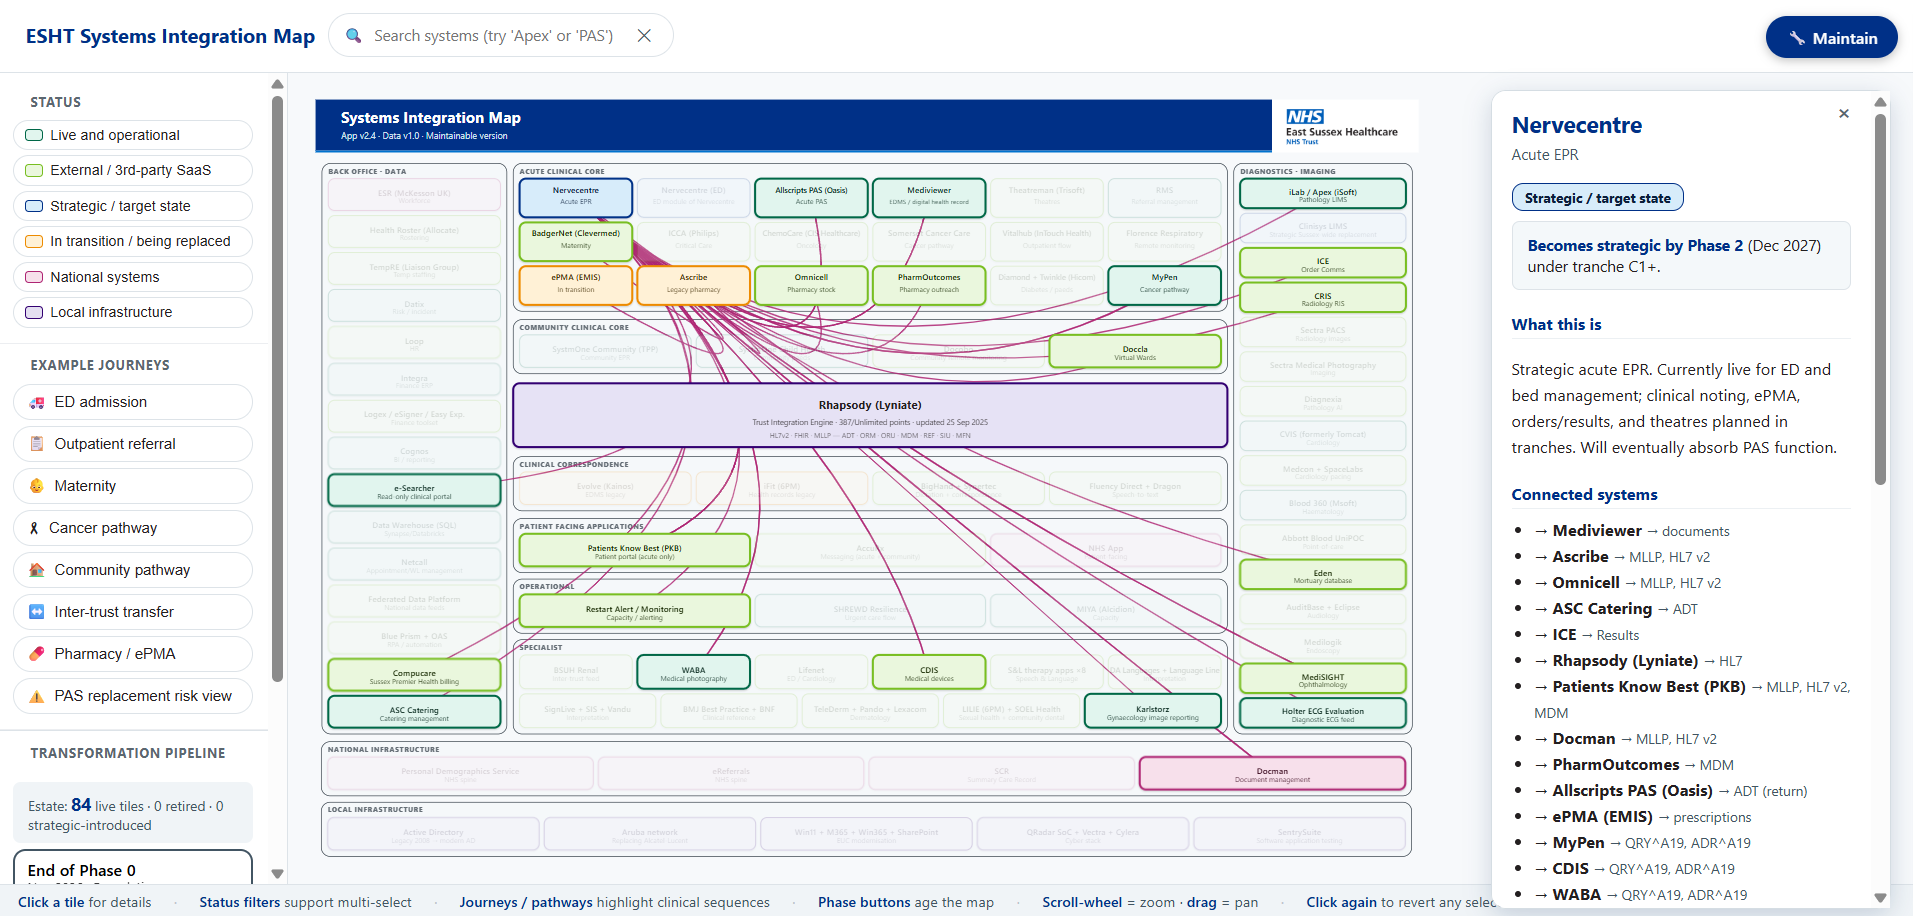Image resolution: width=1913 pixels, height=916 pixels.
Task: Open the Maintain mode button
Action: coord(1831,38)
